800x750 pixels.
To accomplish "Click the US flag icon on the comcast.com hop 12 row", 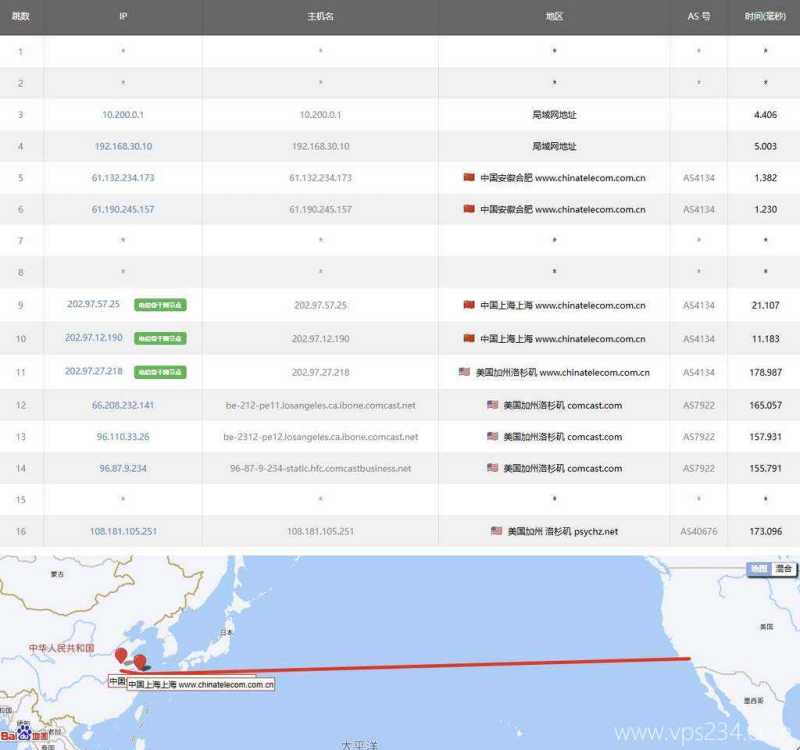I will [x=489, y=405].
